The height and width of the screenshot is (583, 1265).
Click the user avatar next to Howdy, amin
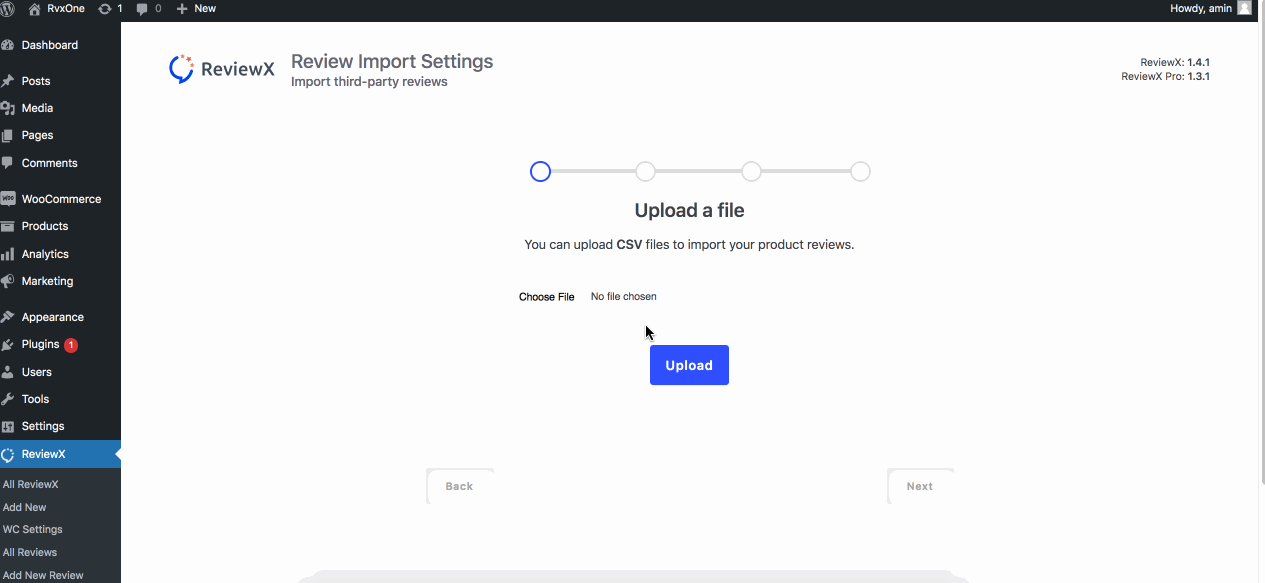coord(1244,8)
